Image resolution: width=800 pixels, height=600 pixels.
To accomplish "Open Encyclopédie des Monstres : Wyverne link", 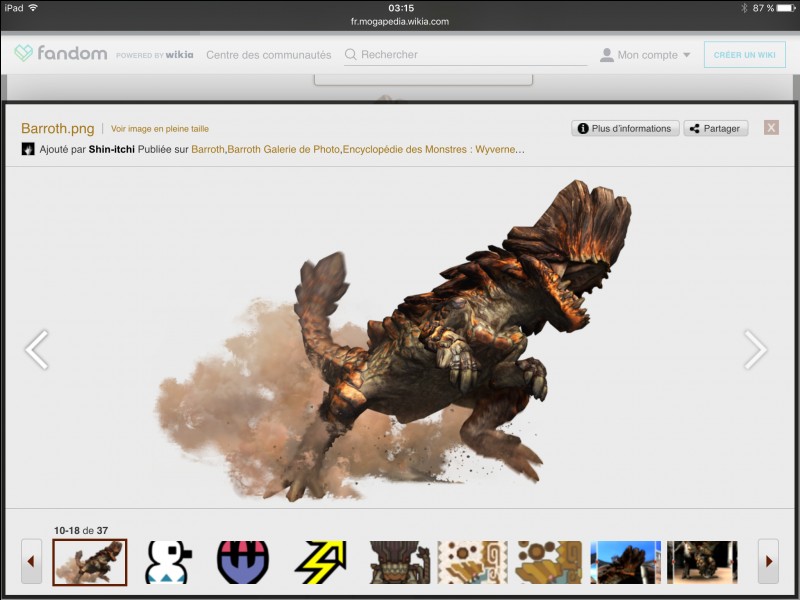I will pos(434,149).
